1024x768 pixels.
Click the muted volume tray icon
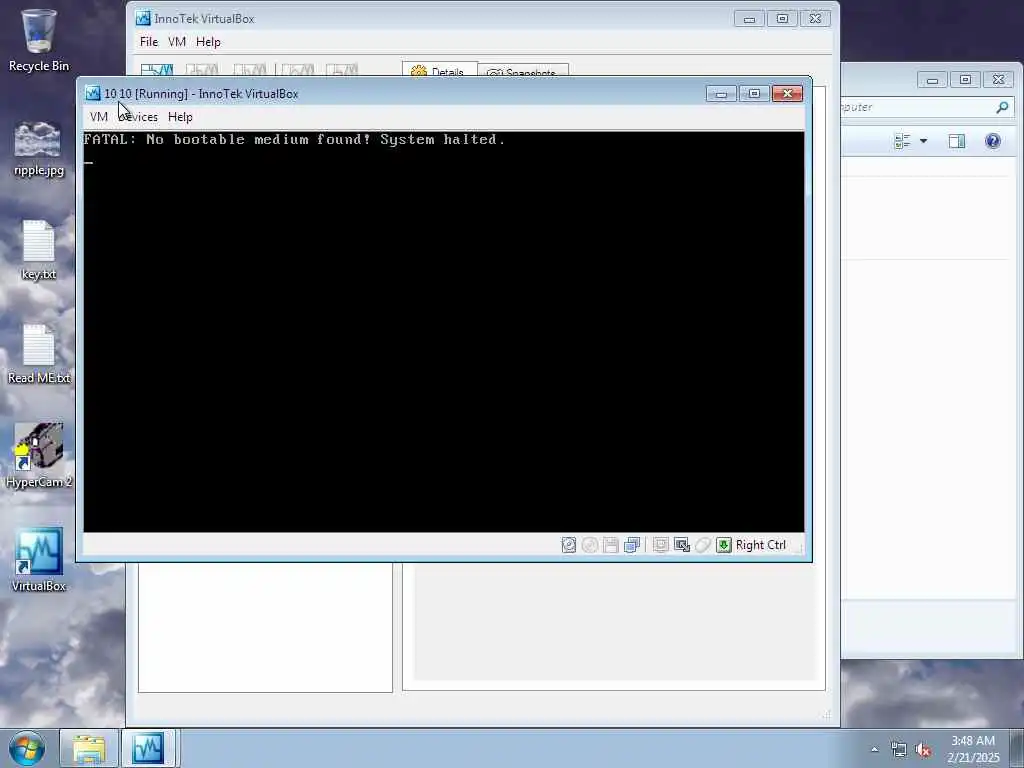(x=923, y=750)
